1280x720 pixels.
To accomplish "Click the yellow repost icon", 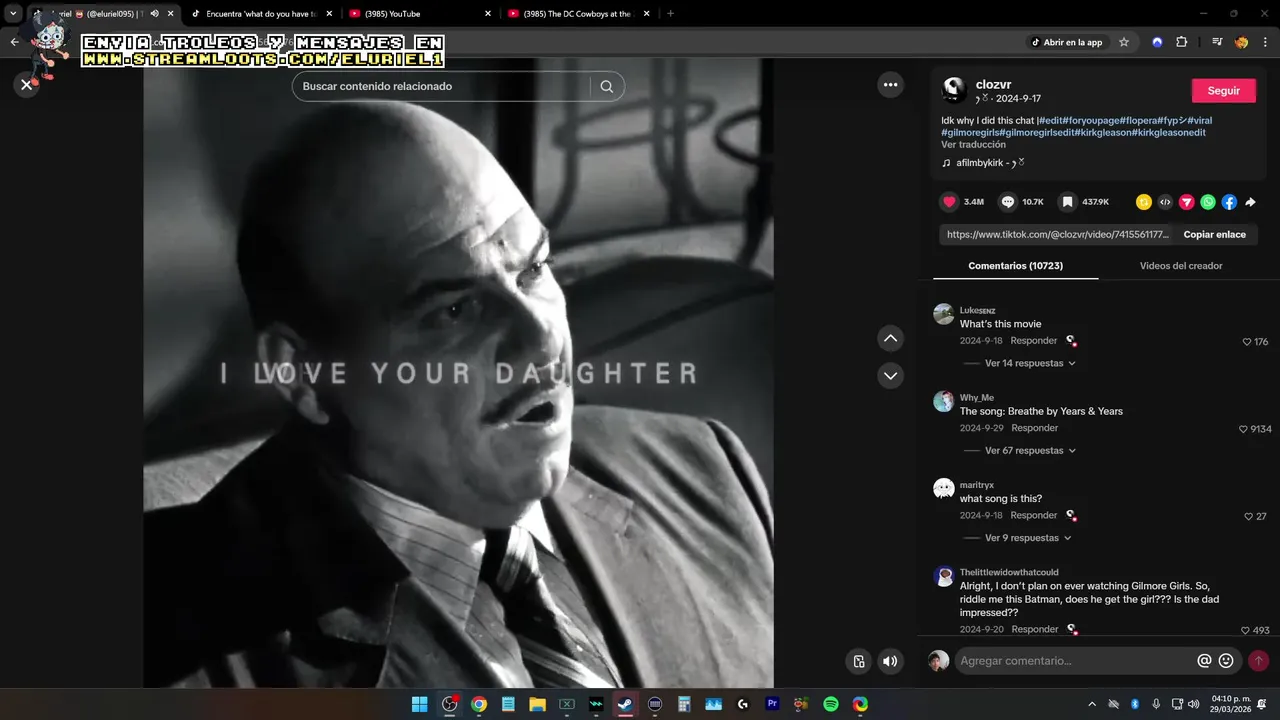I will [x=1144, y=202].
